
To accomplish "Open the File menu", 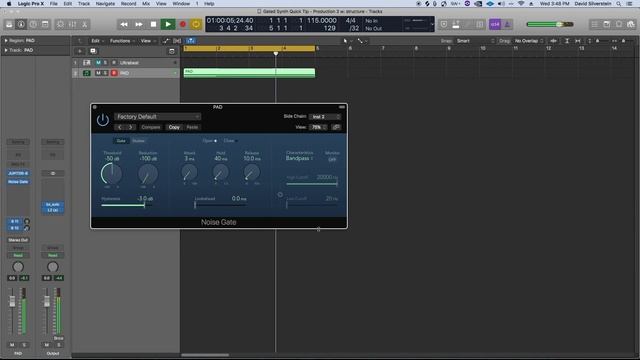I will (53, 4).
